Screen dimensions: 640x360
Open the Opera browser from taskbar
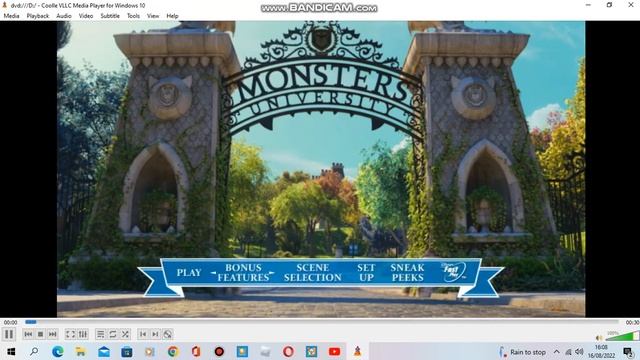[288, 351]
